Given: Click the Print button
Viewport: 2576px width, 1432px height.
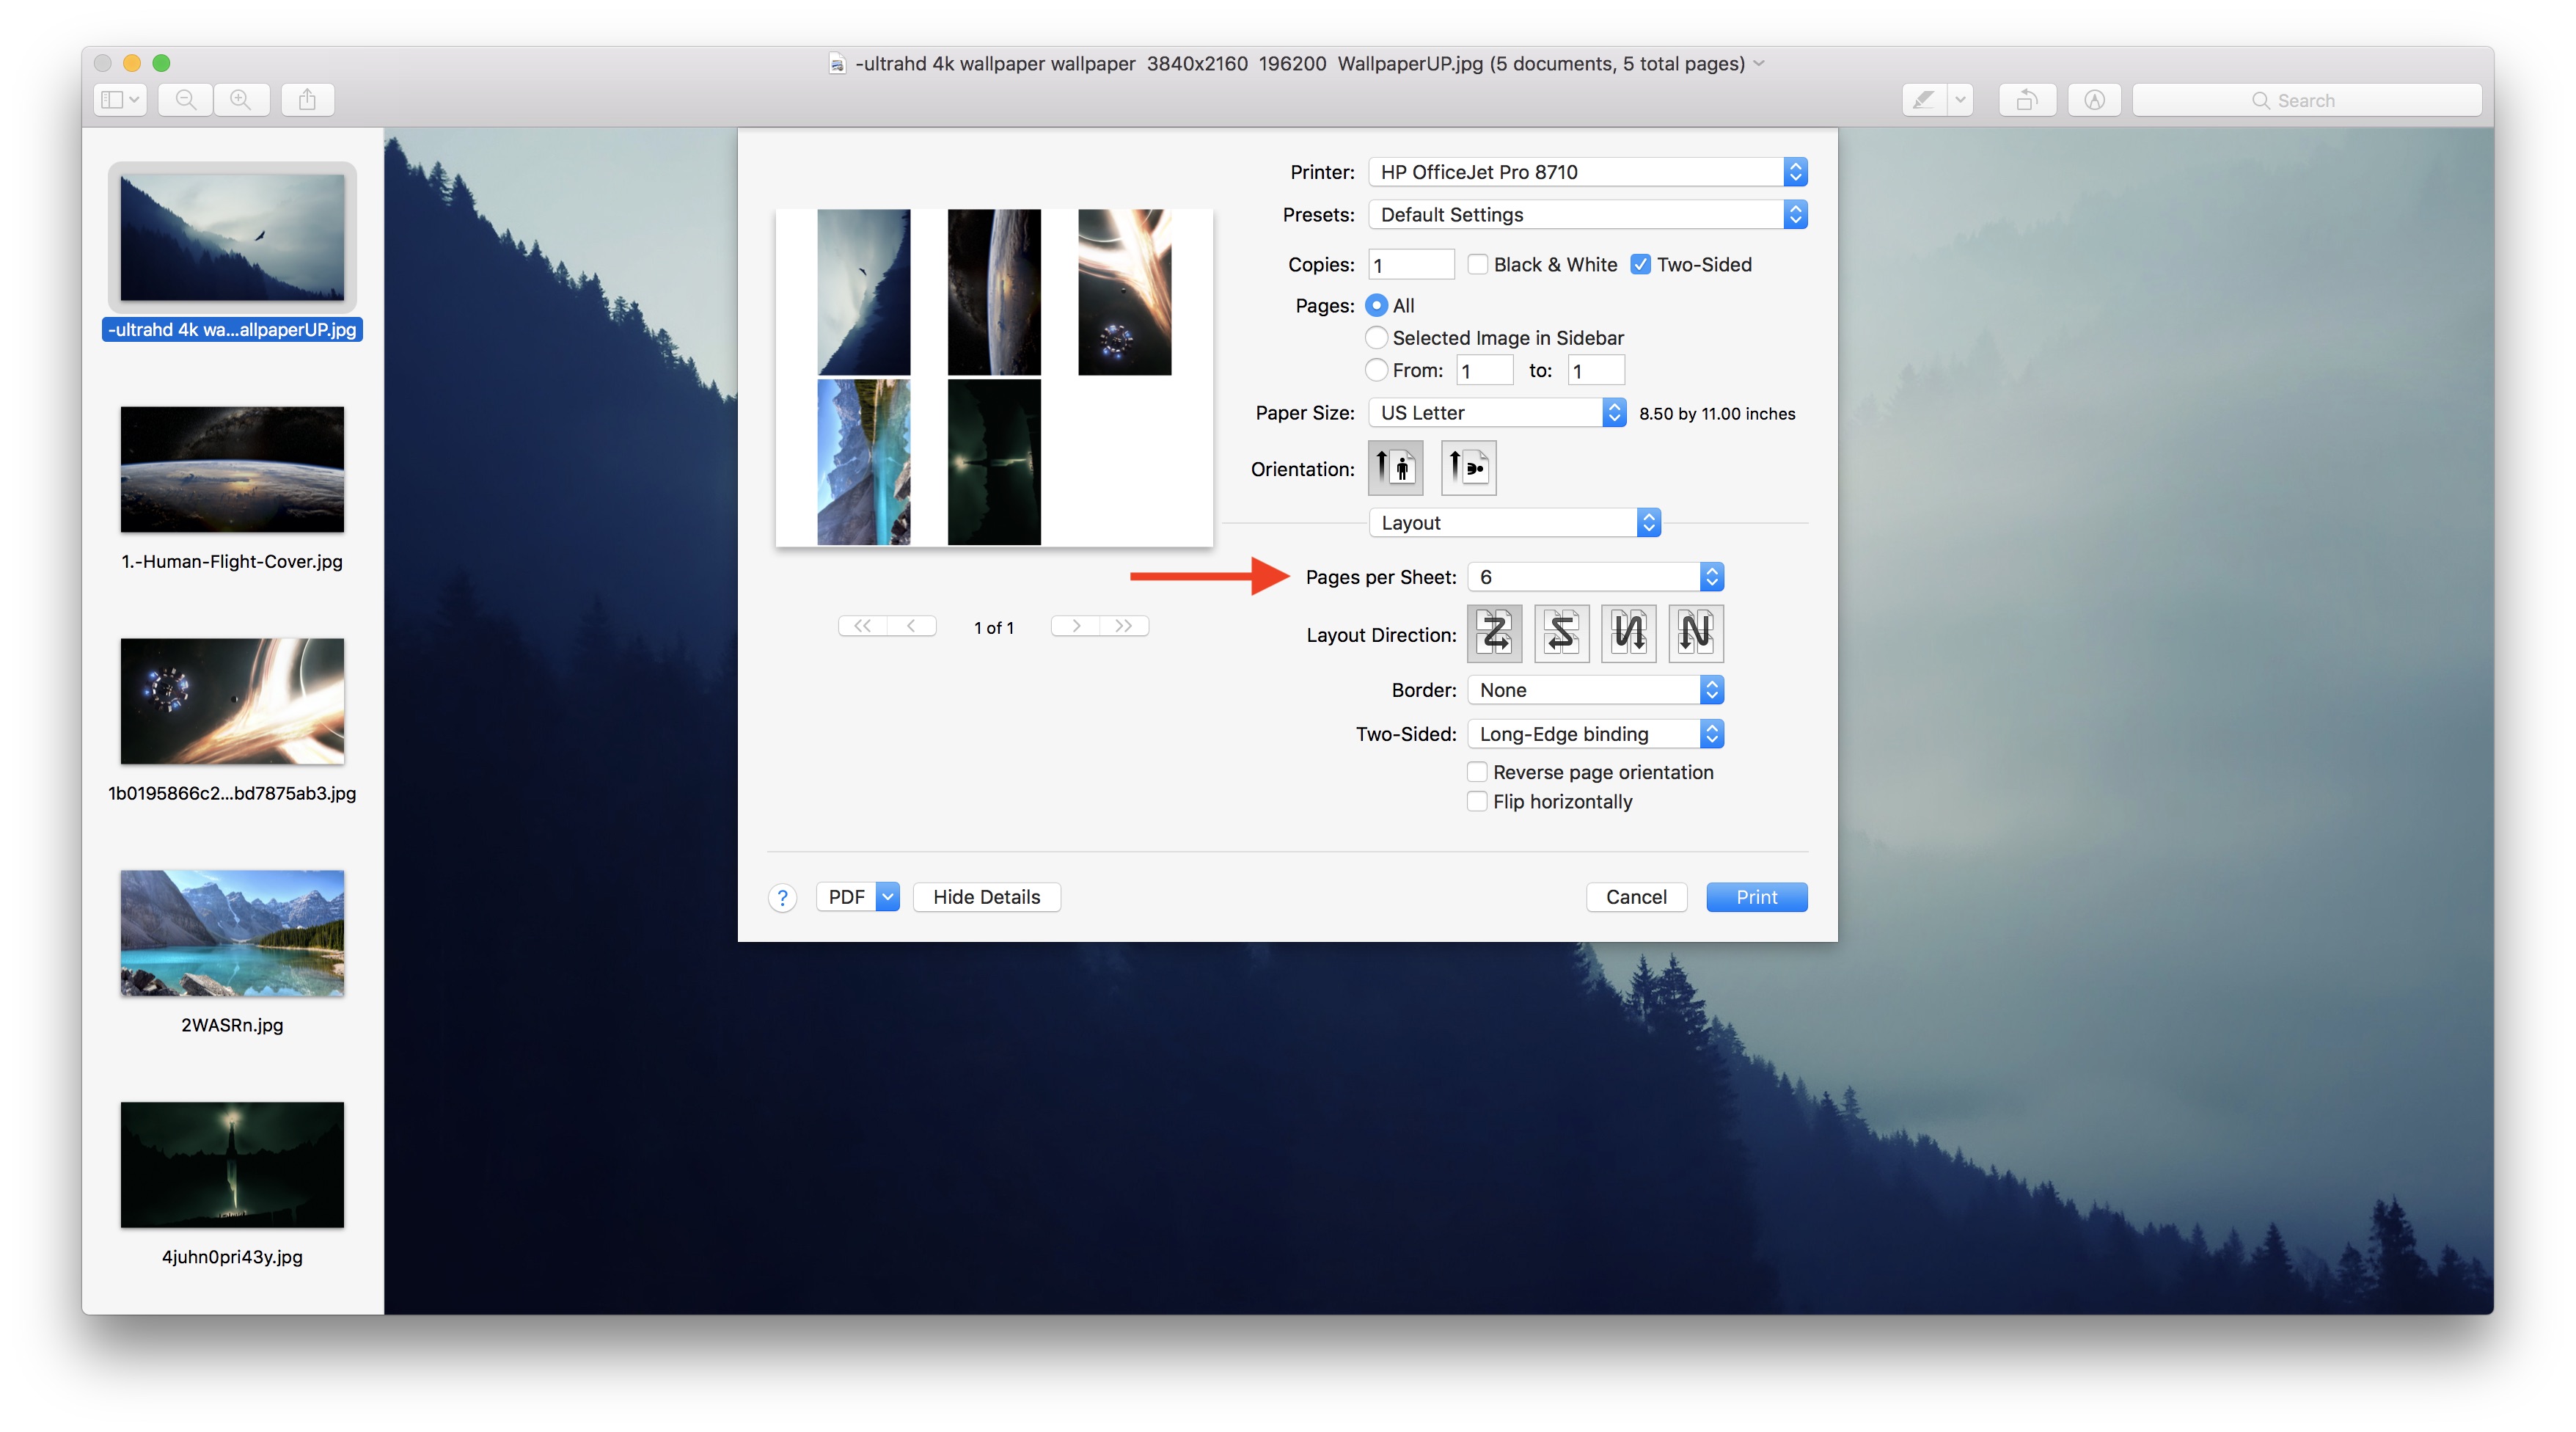Looking at the screenshot, I should tap(1756, 897).
